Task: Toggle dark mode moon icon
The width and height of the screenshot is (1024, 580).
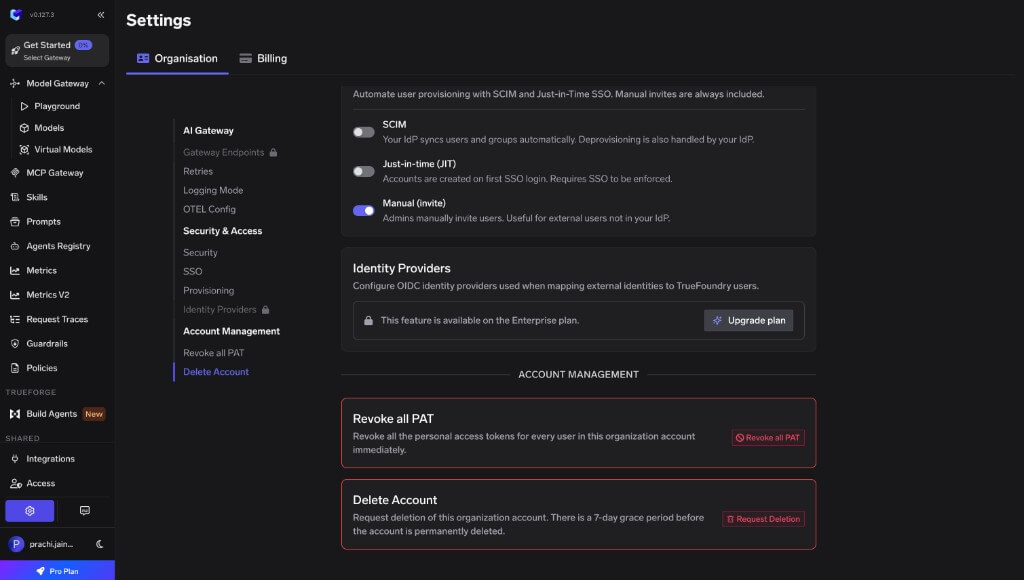Action: [x=99, y=544]
